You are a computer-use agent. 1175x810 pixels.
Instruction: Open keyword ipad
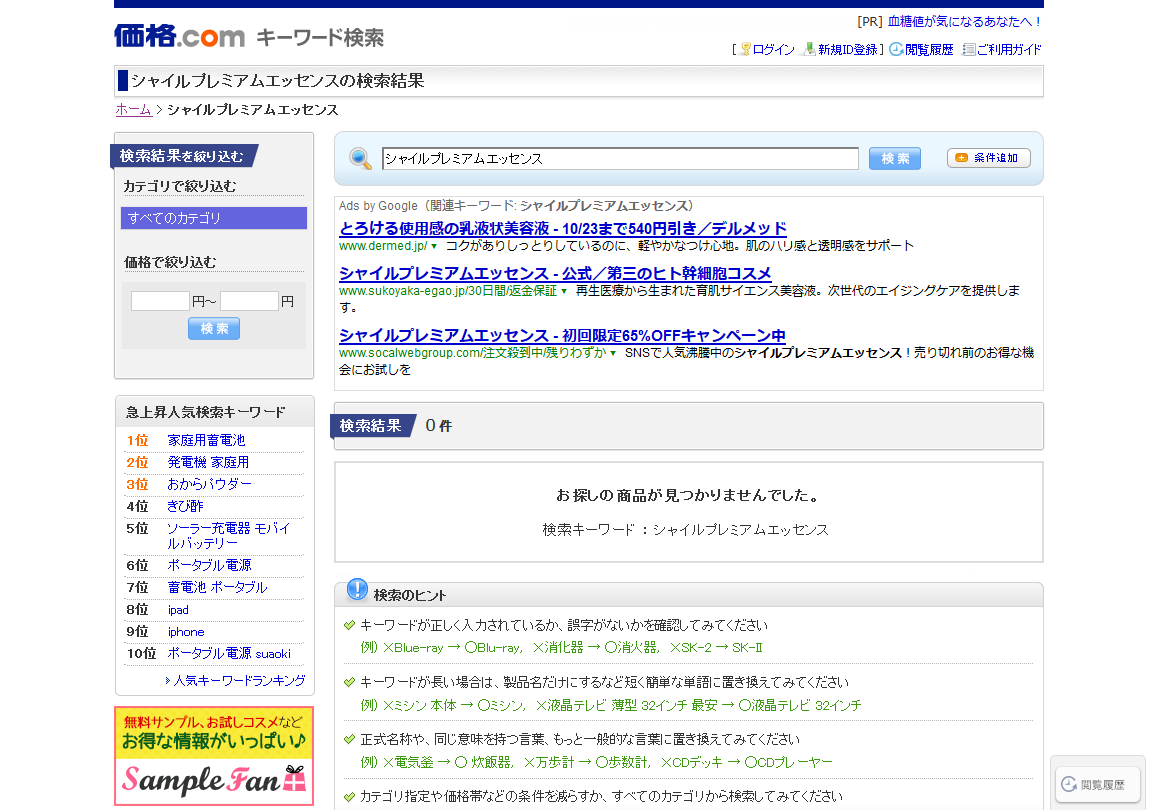(x=178, y=610)
